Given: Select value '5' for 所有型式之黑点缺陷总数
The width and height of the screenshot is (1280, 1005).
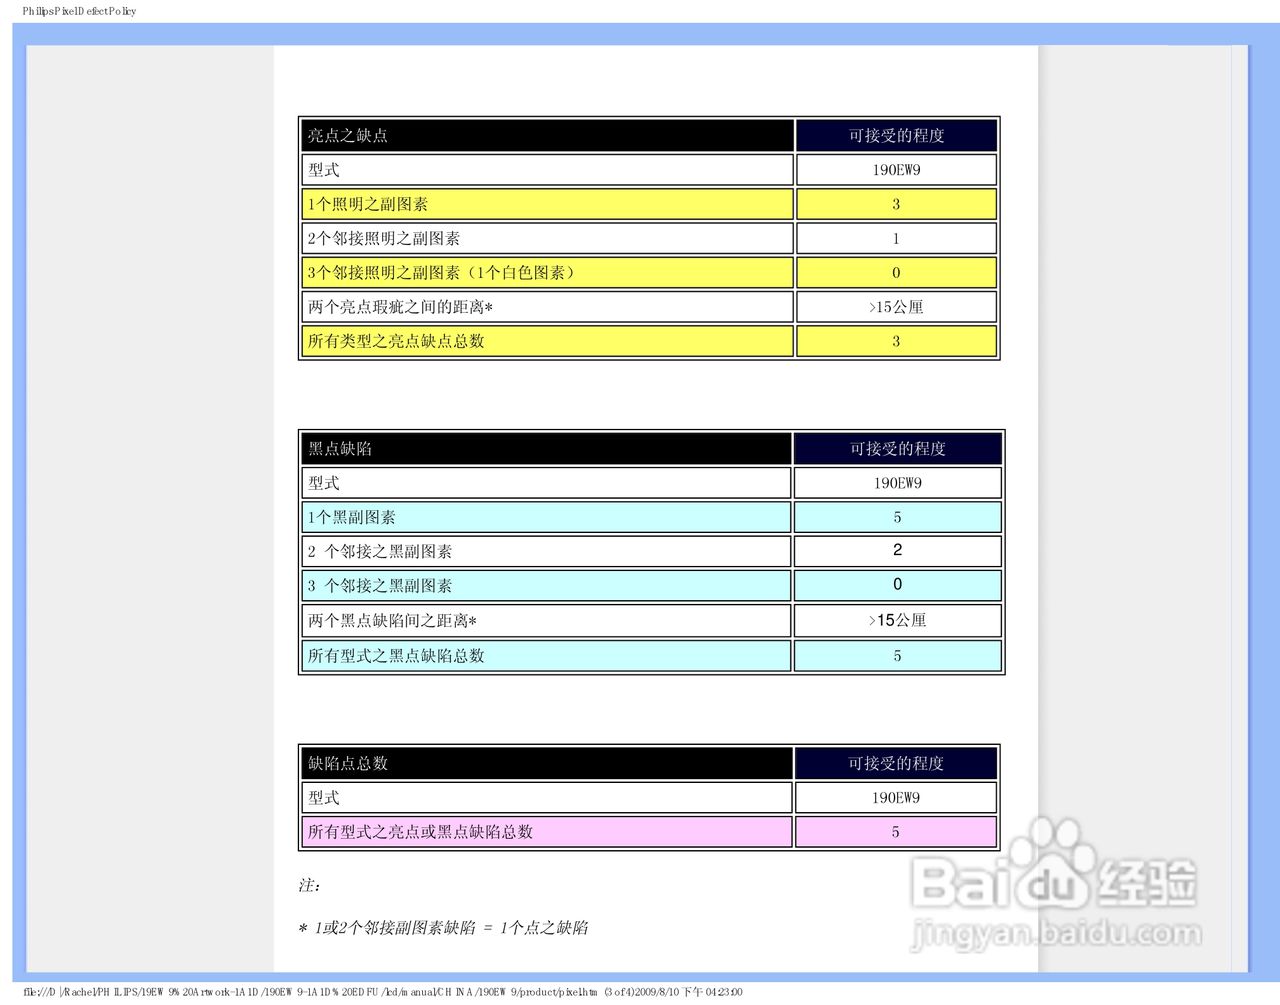Looking at the screenshot, I should tap(897, 655).
